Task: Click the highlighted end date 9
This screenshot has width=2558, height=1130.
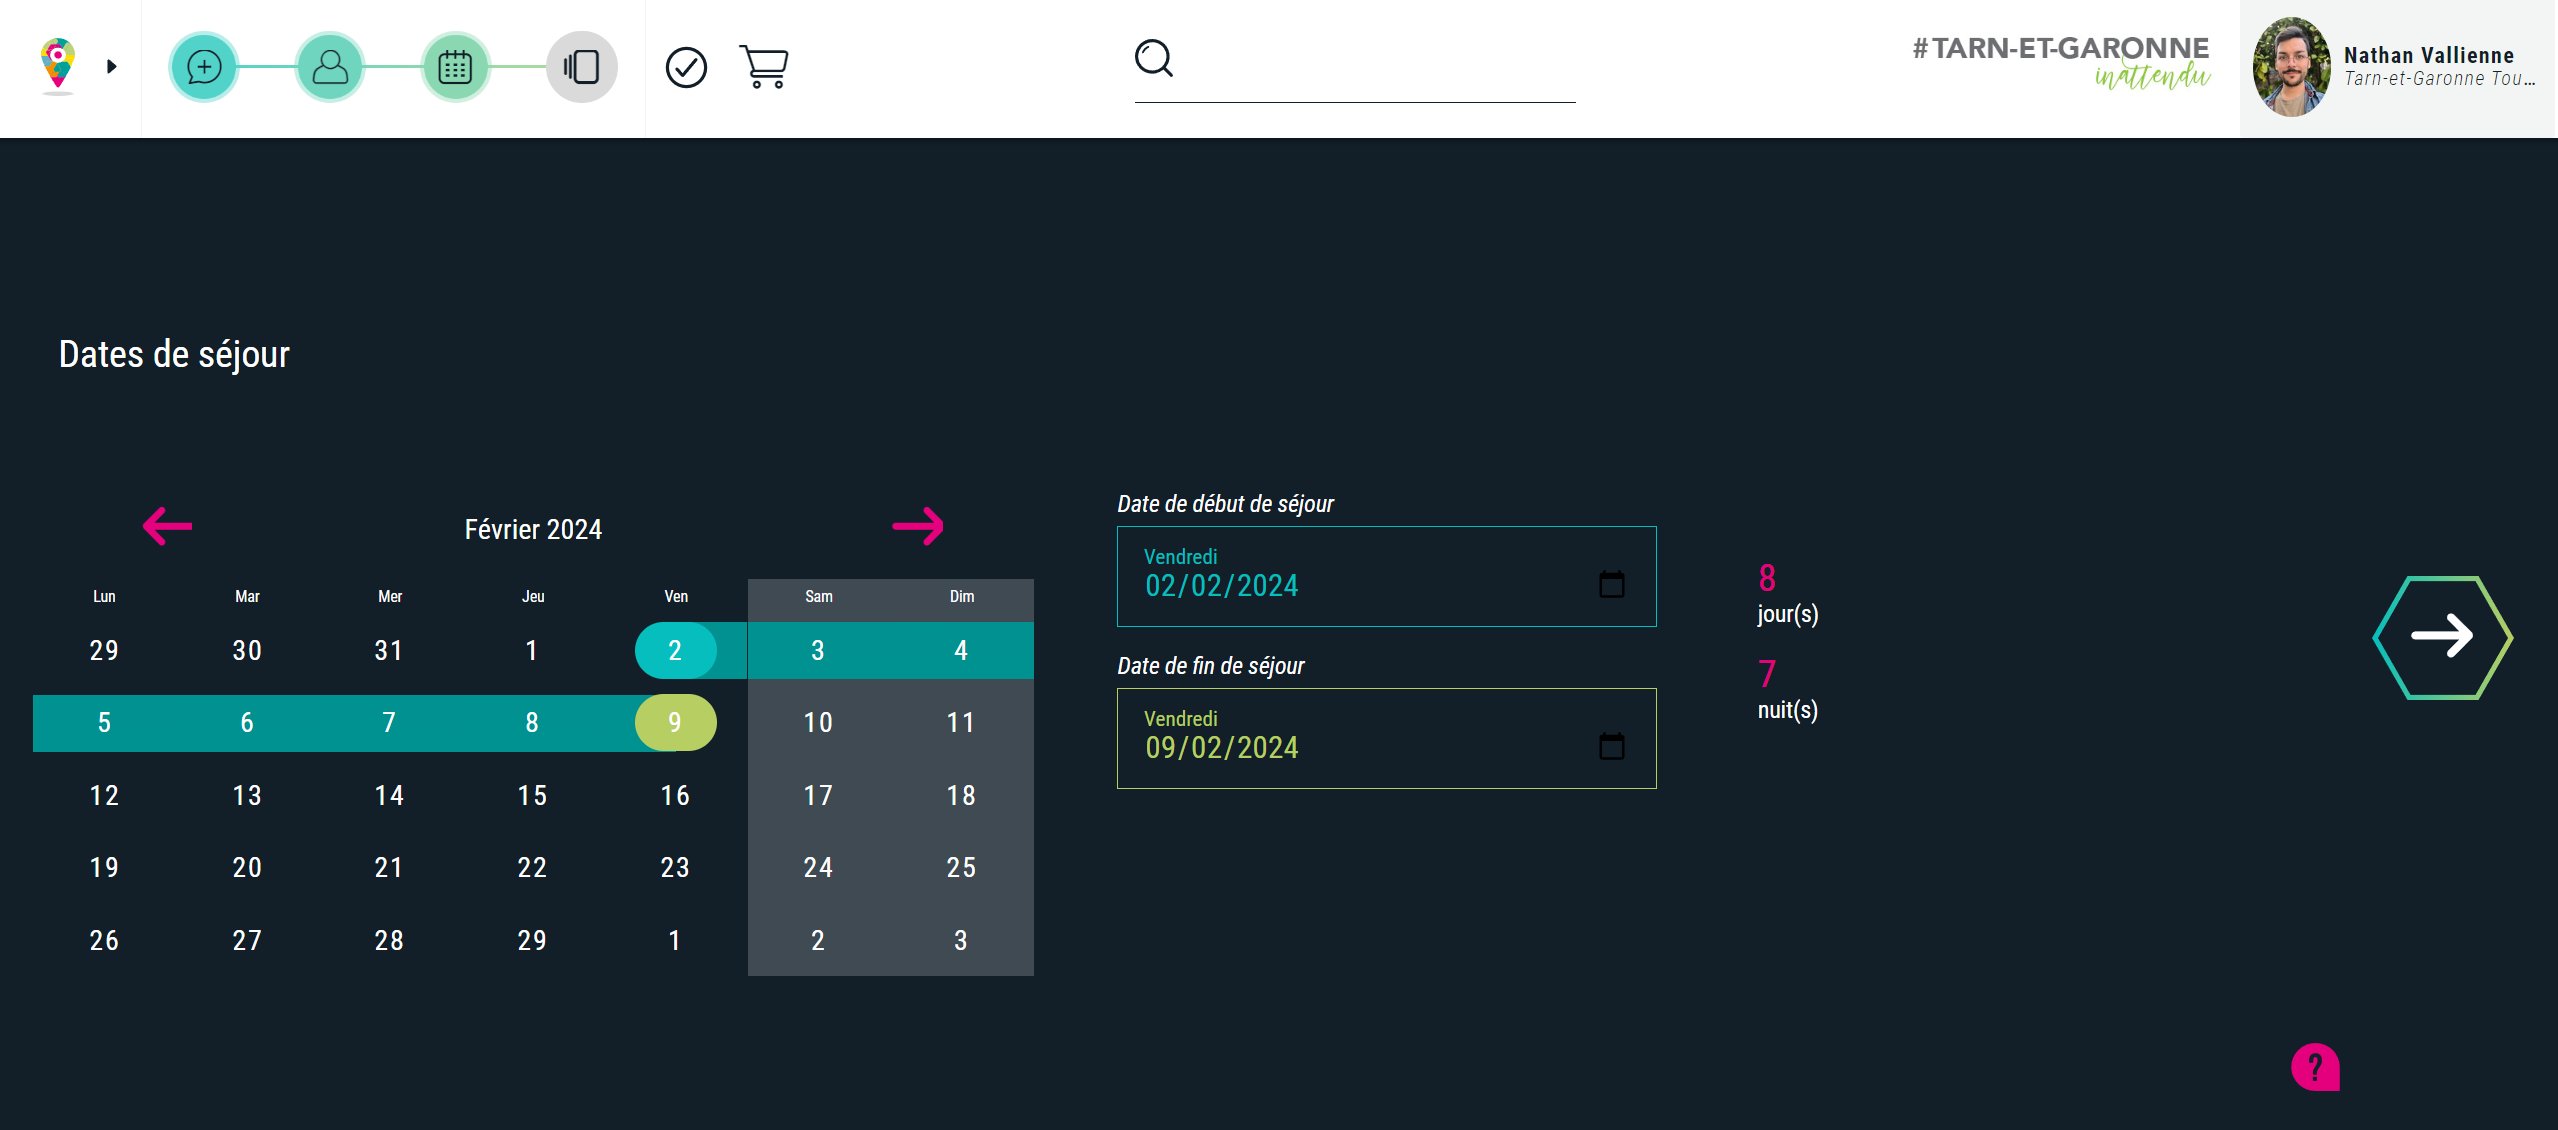Action: click(x=675, y=722)
